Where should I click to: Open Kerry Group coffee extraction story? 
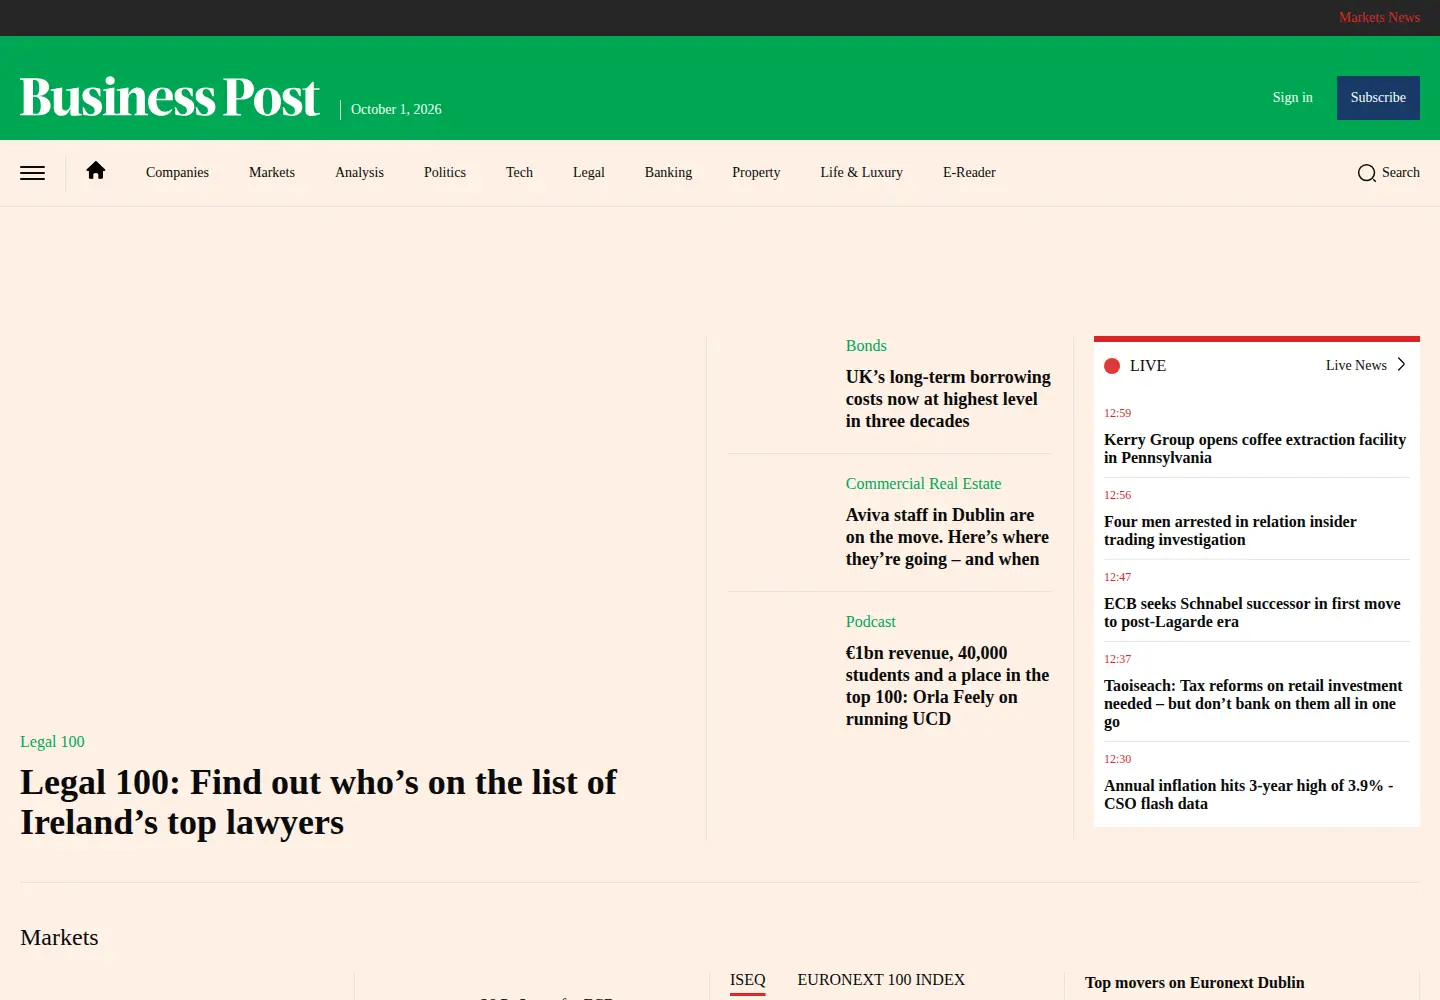(1255, 449)
